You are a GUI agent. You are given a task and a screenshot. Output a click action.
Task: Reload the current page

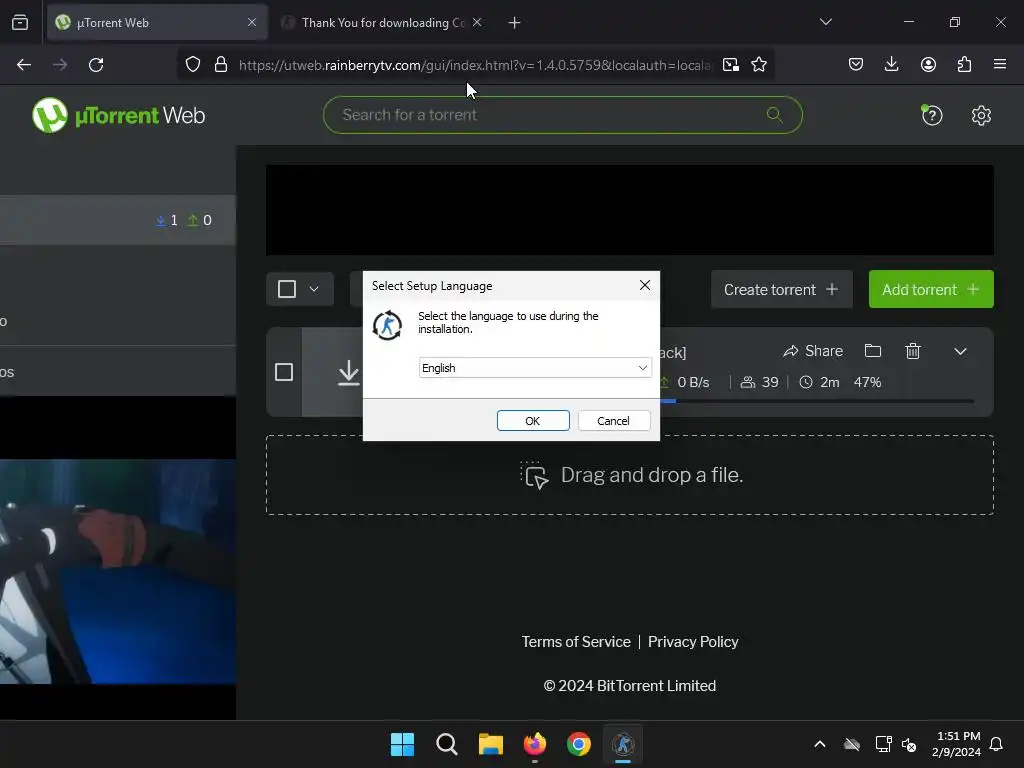pos(96,65)
